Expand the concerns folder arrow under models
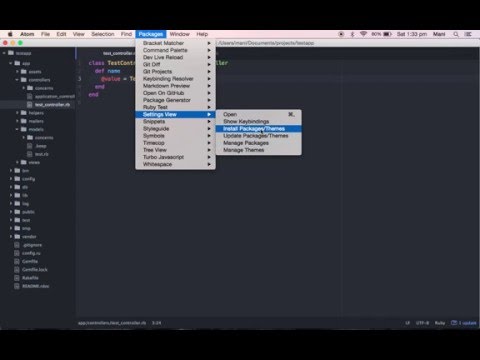 (x=23, y=137)
